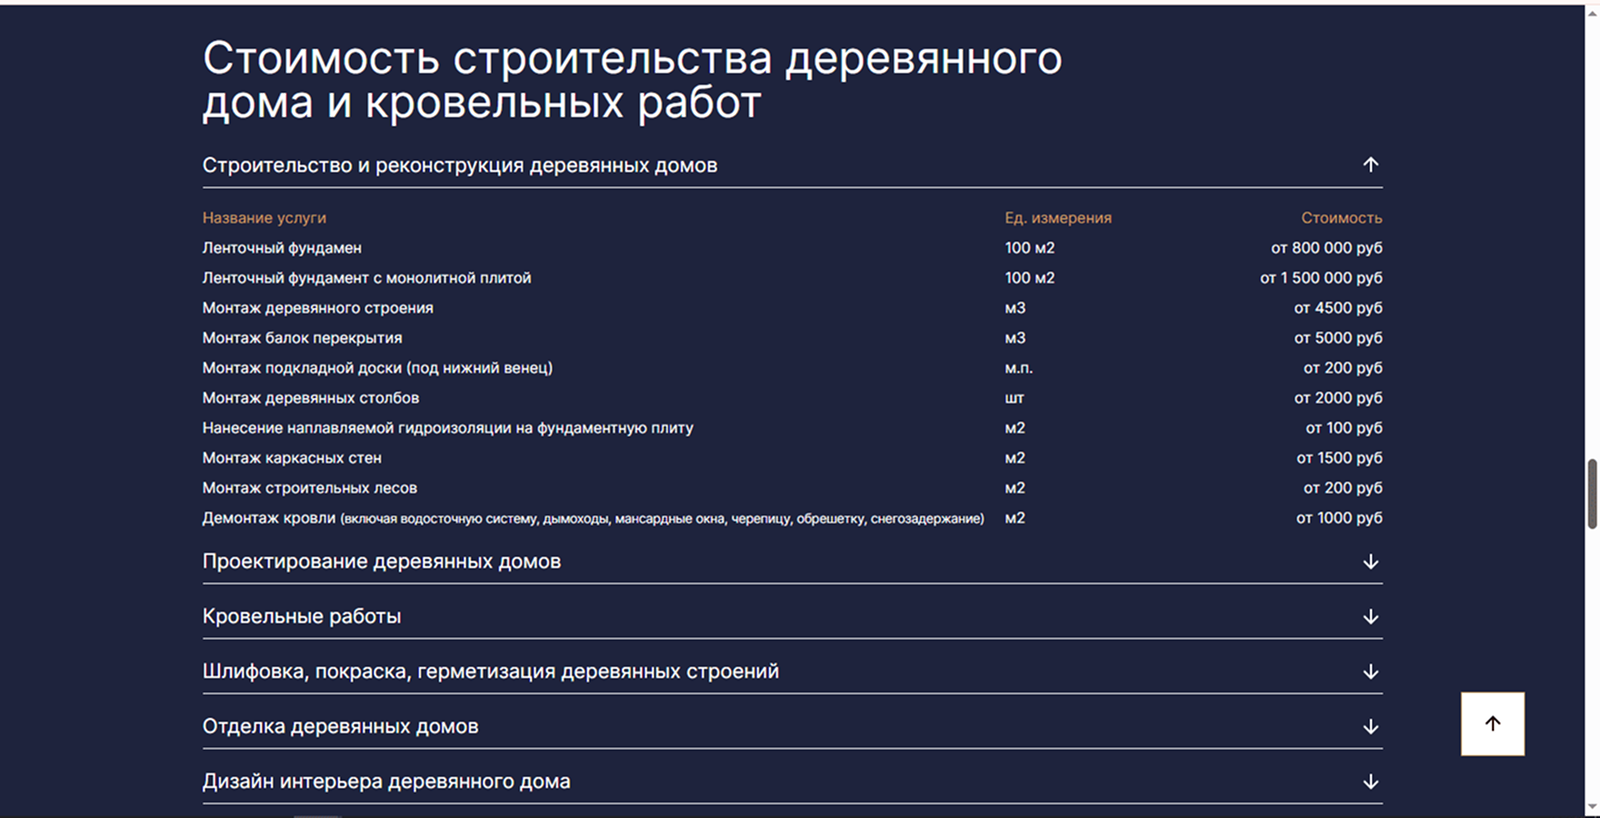Click price от 800 000 руб
The image size is (1600, 818).
click(x=1326, y=248)
